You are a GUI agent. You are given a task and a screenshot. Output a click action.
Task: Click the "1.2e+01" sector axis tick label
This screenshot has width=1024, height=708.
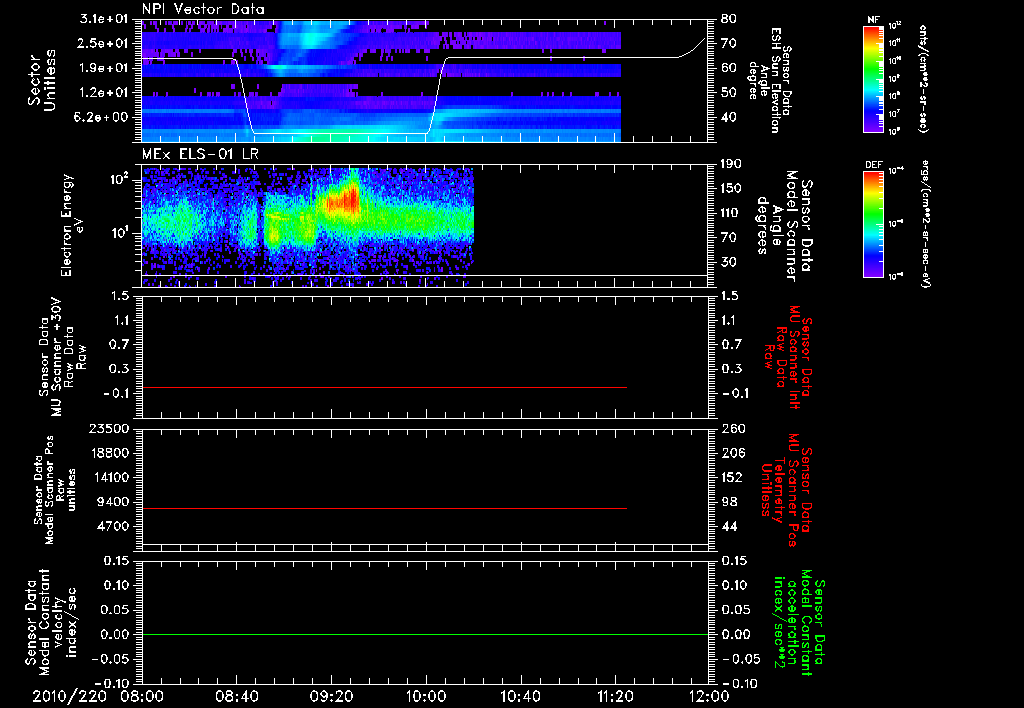click(103, 93)
